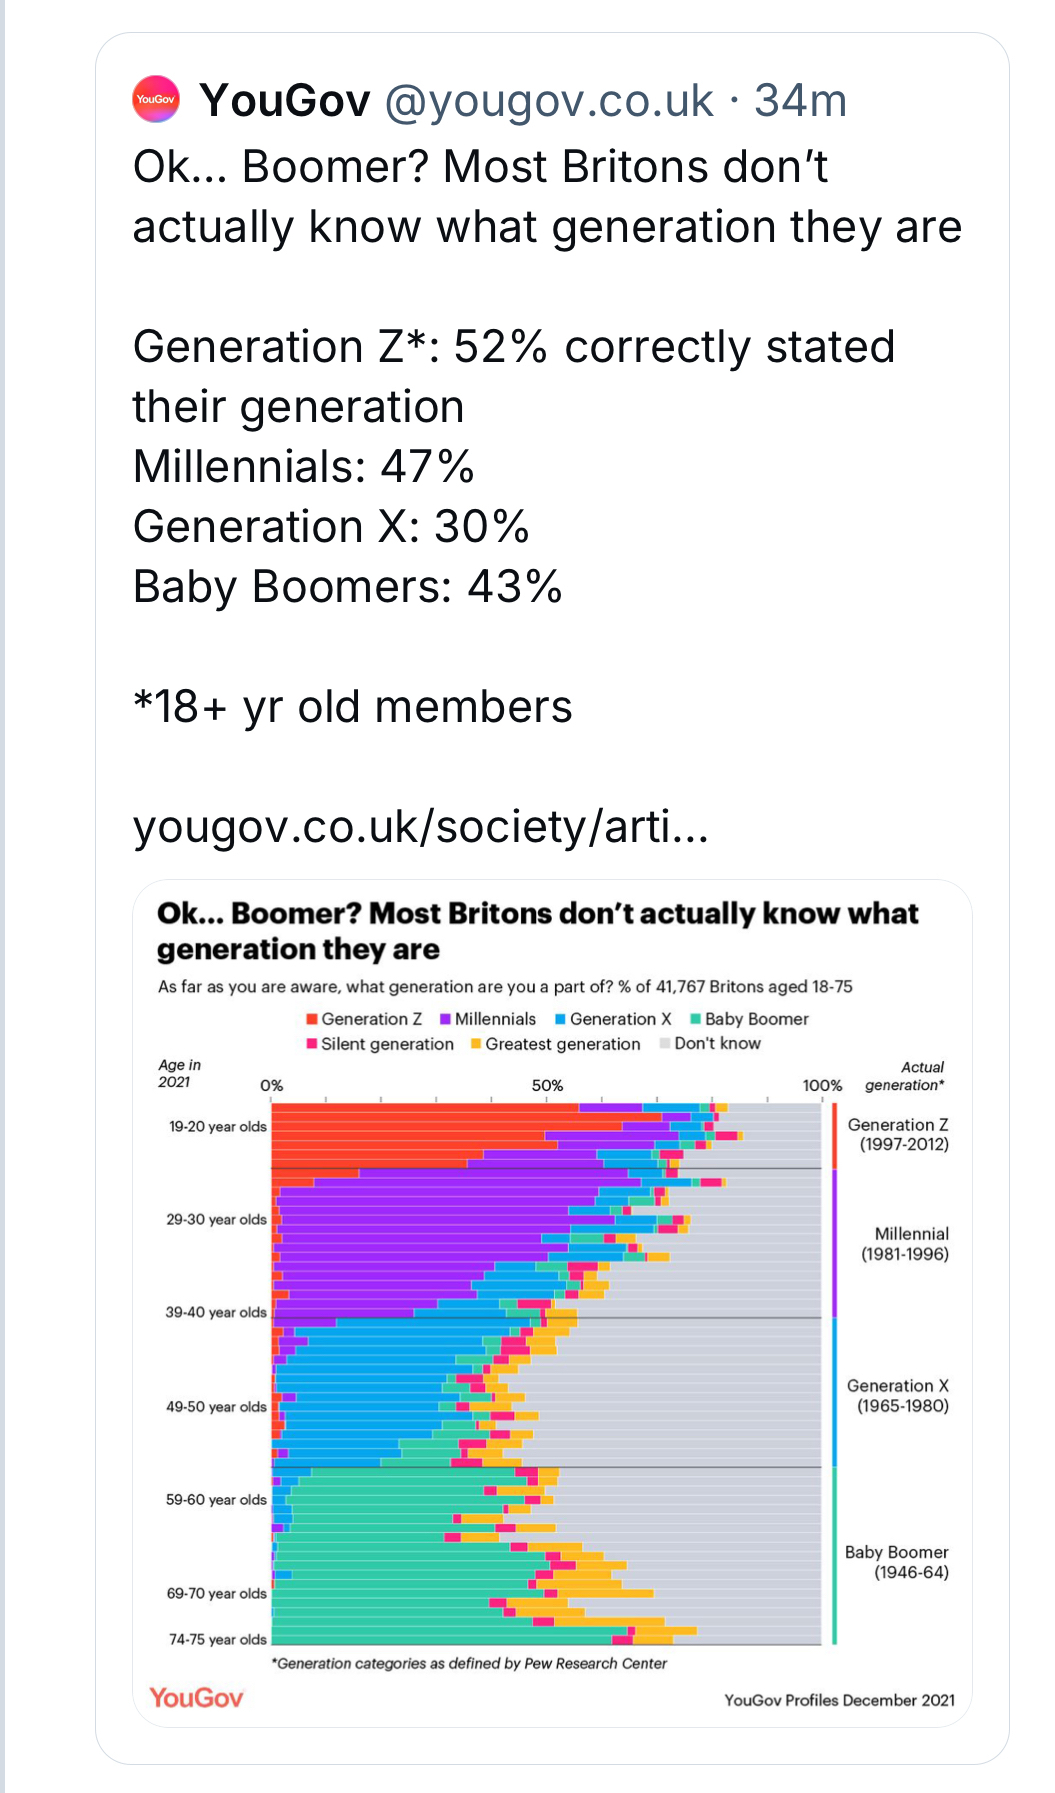This screenshot has width=1055, height=1793.
Task: Click the "Baby Boomers: 43%" line in the post
Action: coord(348,587)
